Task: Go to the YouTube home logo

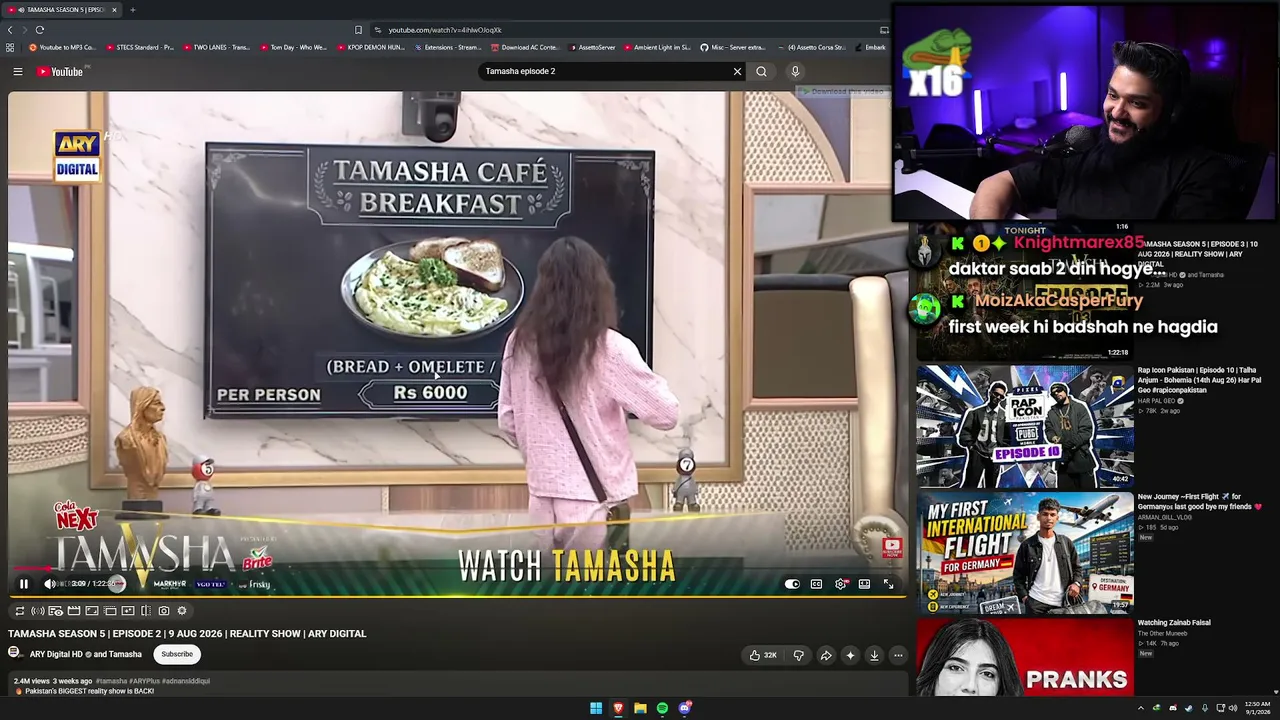Action: click(x=62, y=72)
